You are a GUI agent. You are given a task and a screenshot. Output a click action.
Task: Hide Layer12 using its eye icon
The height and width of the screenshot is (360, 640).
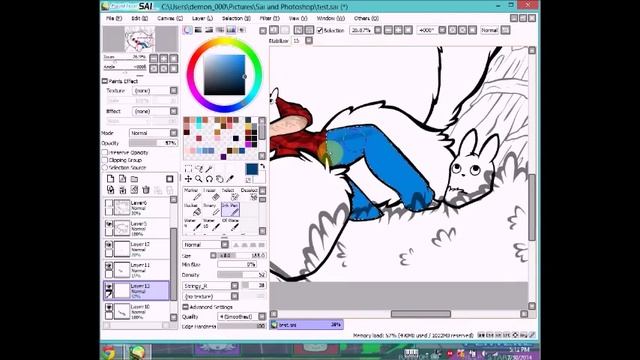pyautogui.click(x=109, y=245)
